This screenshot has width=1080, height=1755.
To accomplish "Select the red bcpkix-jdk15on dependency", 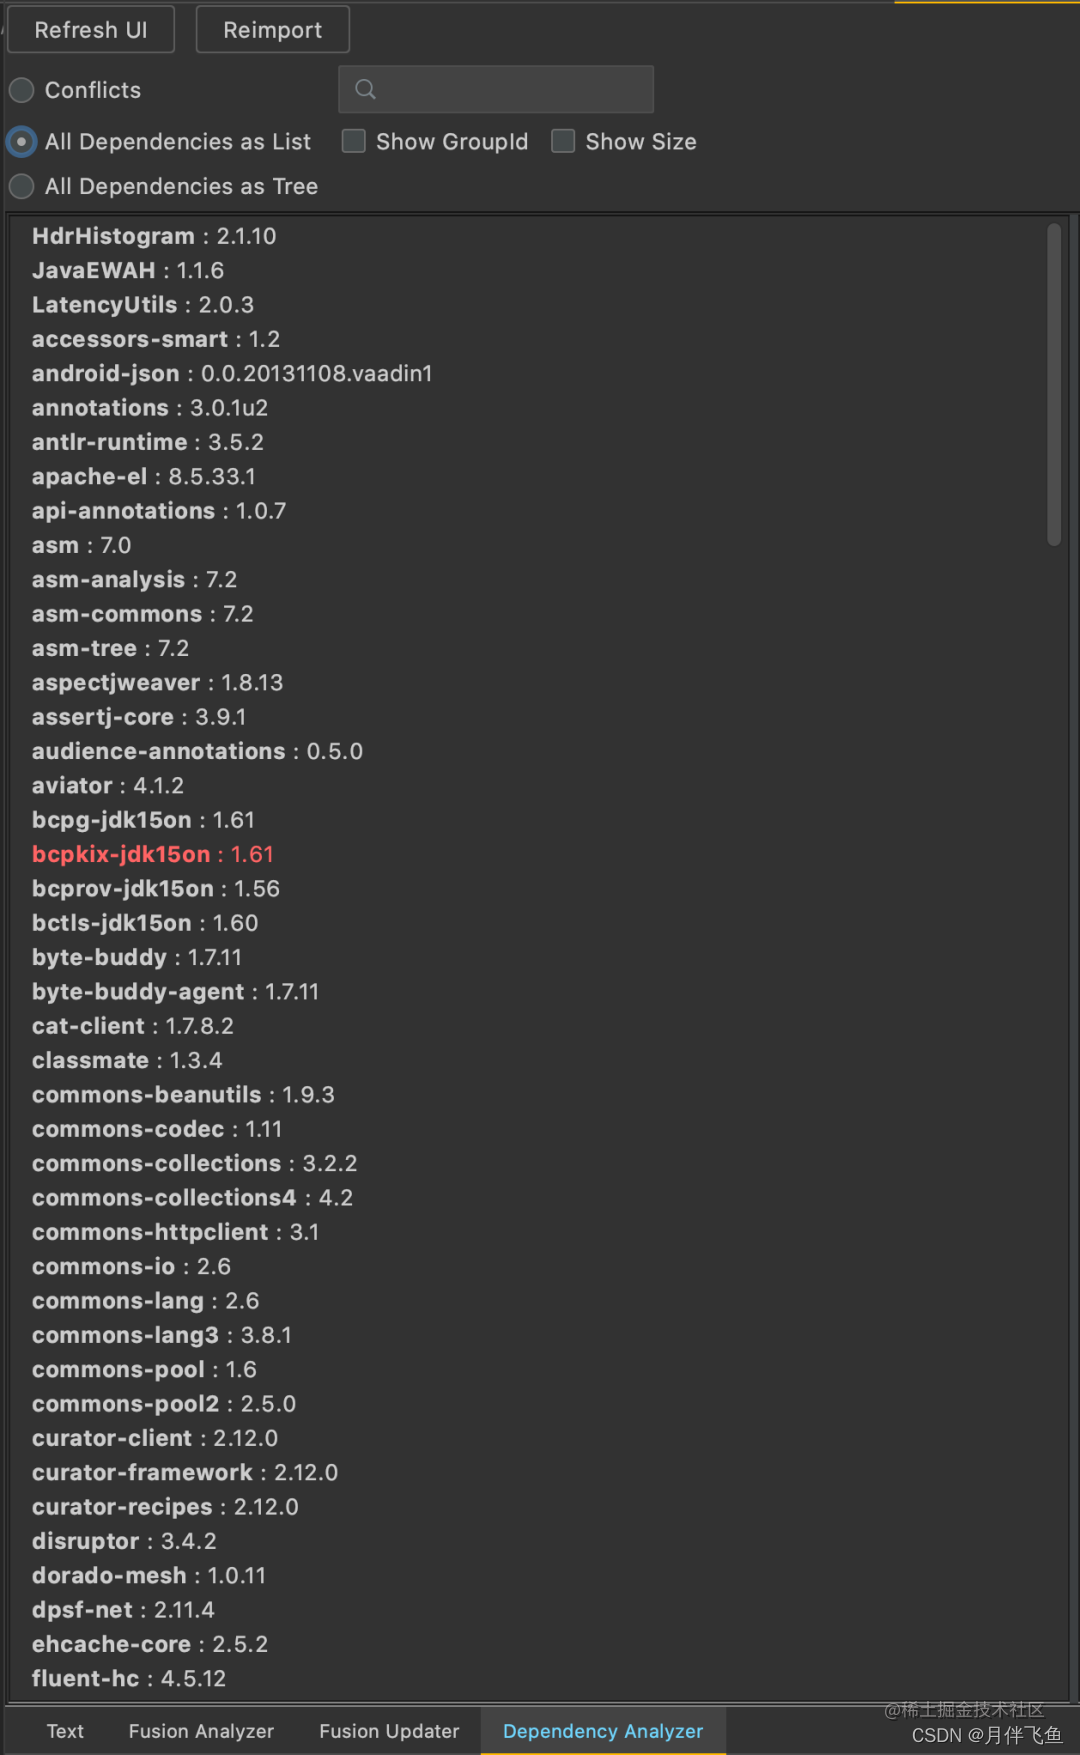I will (153, 854).
